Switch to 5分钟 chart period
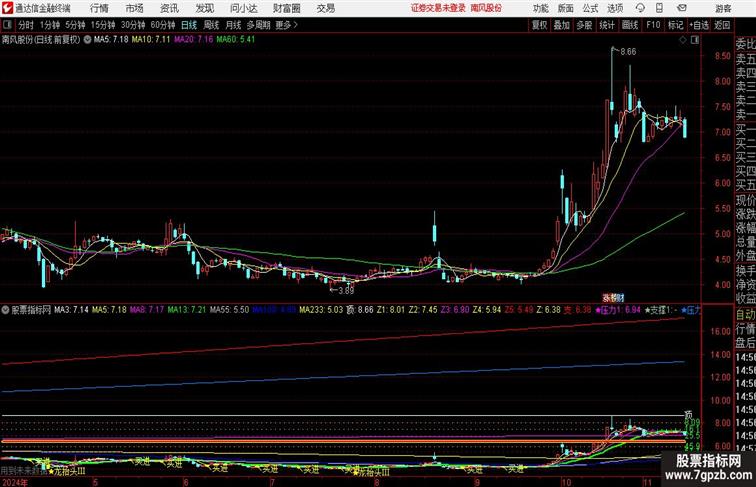The image size is (756, 487). [x=75, y=25]
